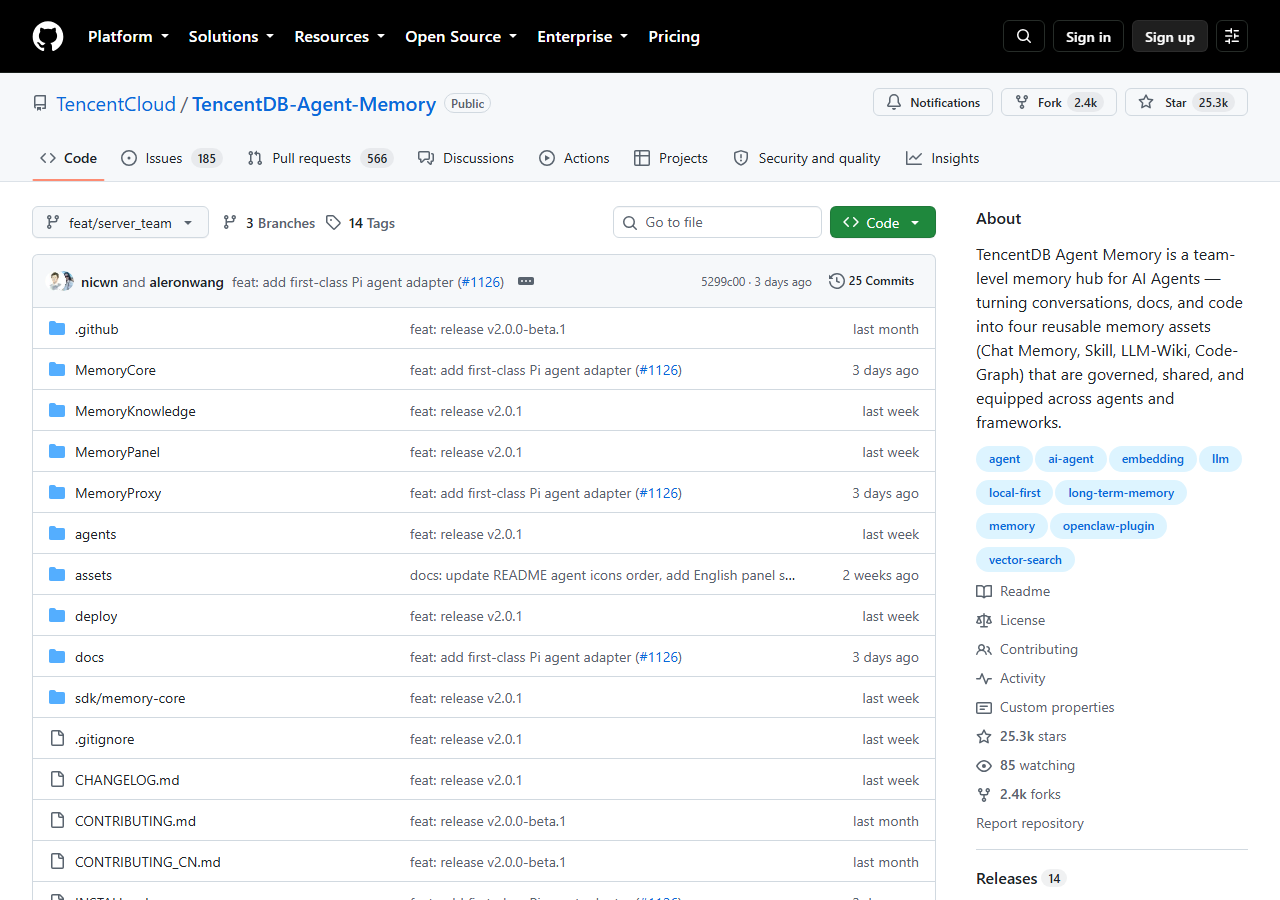Open the Releases 14 heading link

pos(1021,878)
